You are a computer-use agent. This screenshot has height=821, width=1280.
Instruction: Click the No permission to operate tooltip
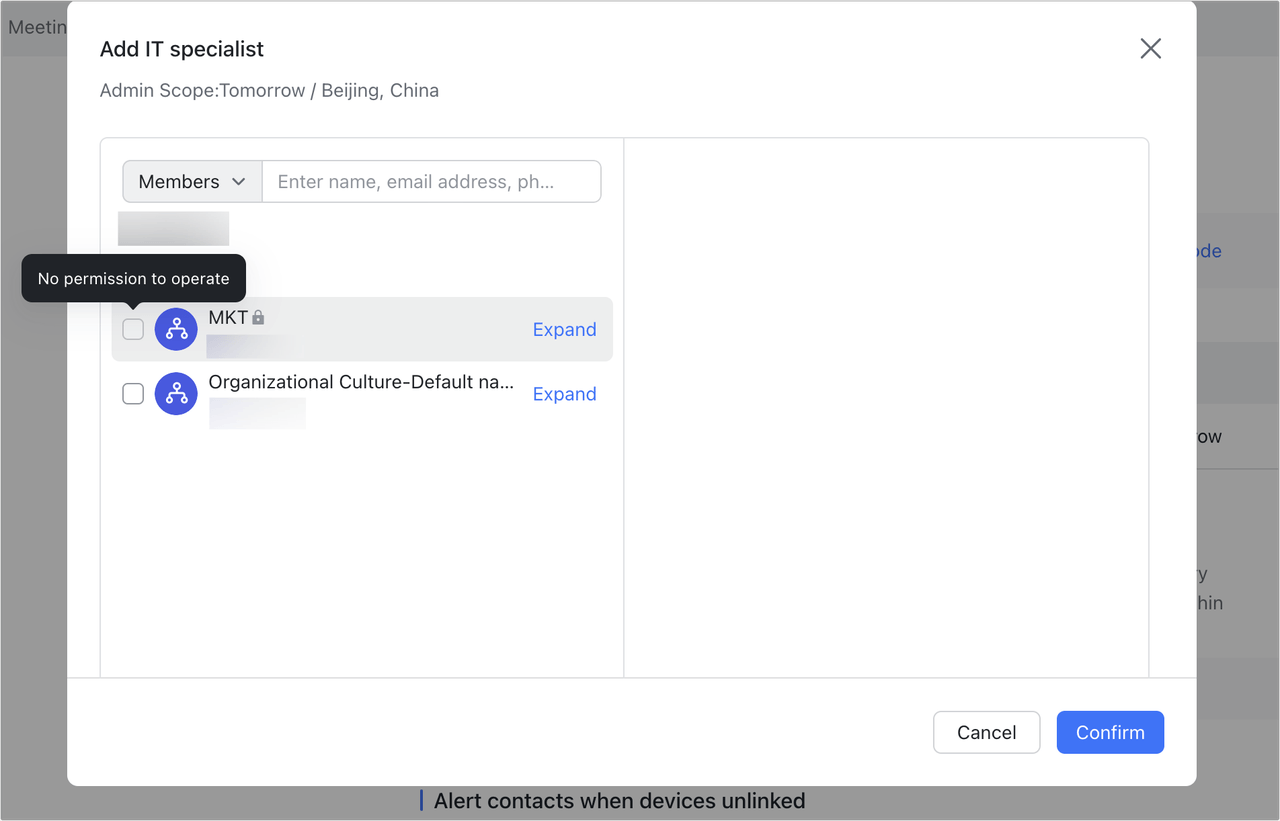[133, 278]
